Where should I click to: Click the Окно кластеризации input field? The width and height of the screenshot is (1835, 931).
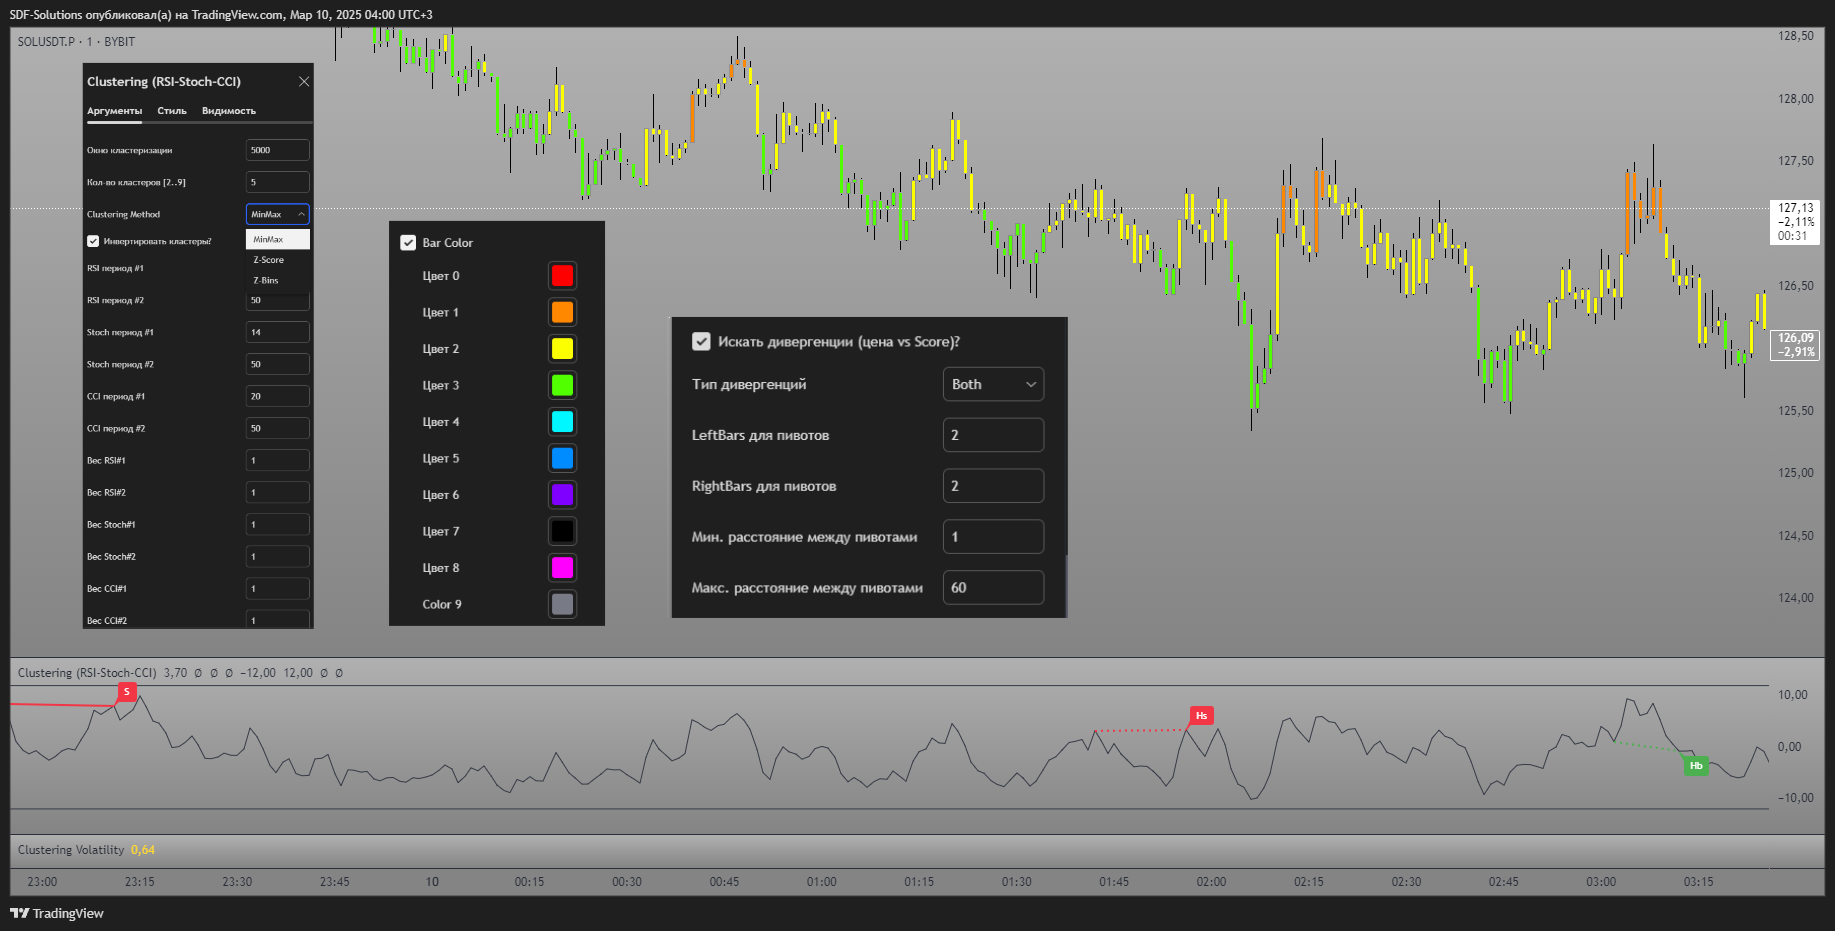[278, 150]
